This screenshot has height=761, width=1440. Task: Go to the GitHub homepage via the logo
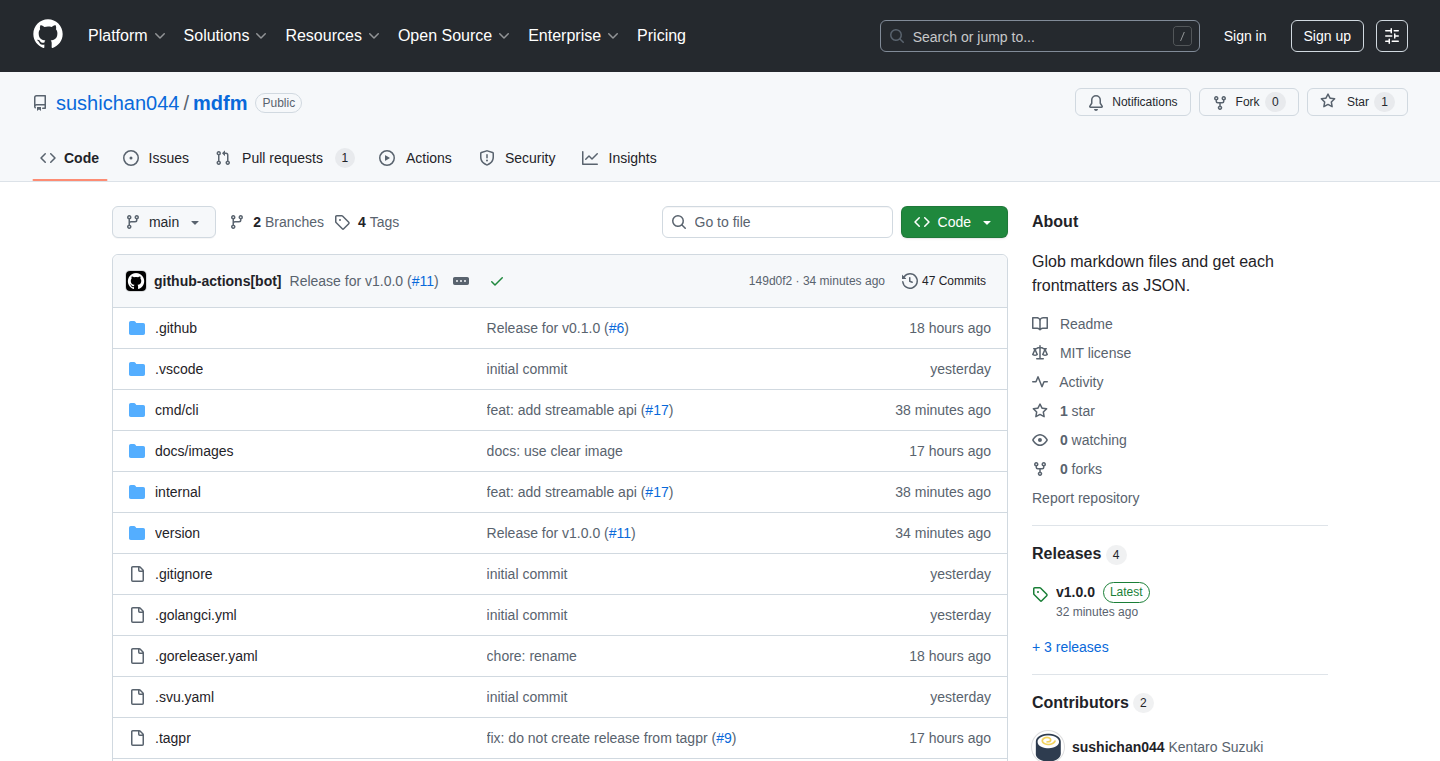(x=48, y=35)
